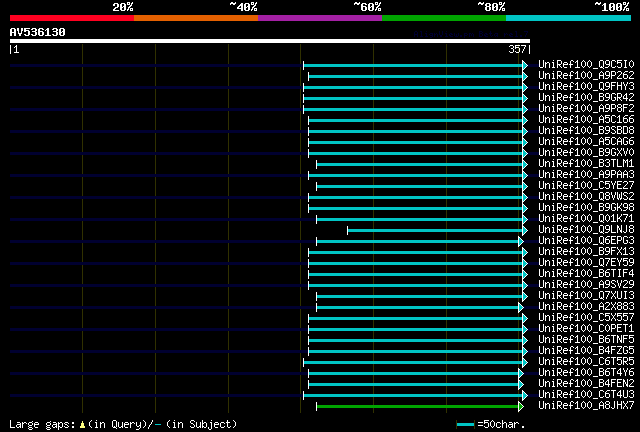Open the UniRef100_A5C166 hit label
The width and height of the screenshot is (640, 432).
[586, 119]
